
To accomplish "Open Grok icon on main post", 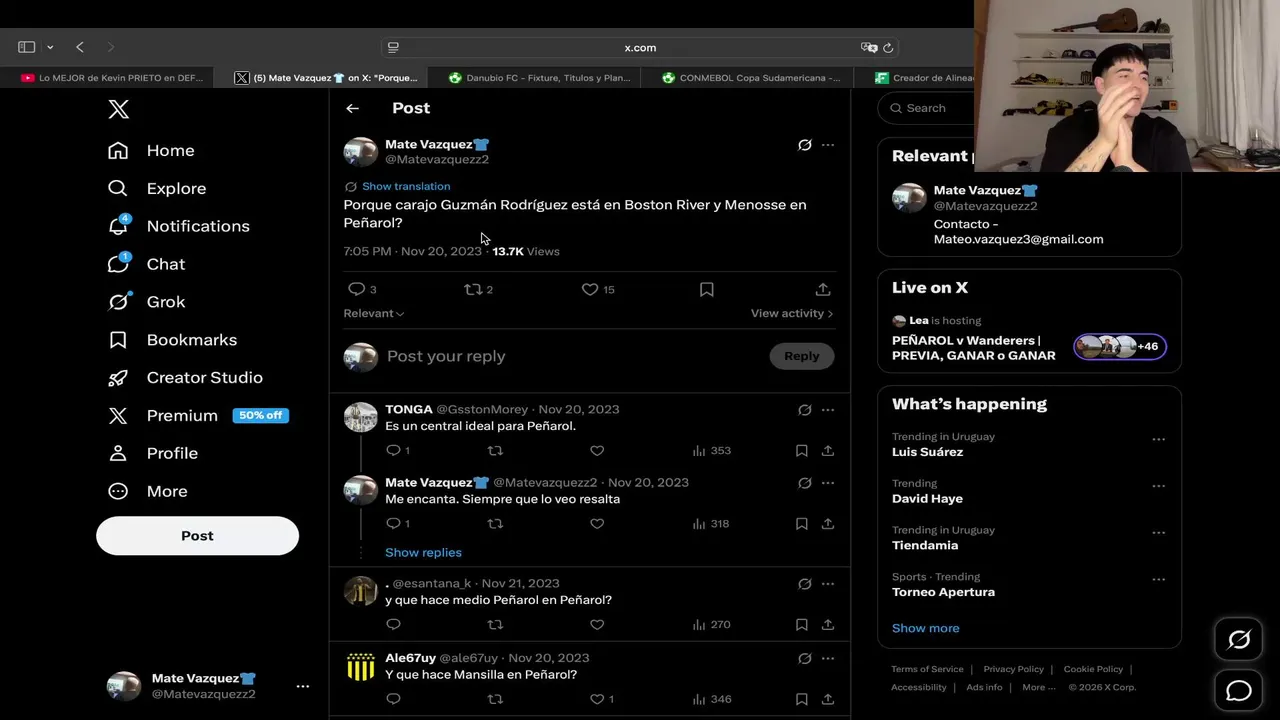I will pyautogui.click(x=804, y=145).
